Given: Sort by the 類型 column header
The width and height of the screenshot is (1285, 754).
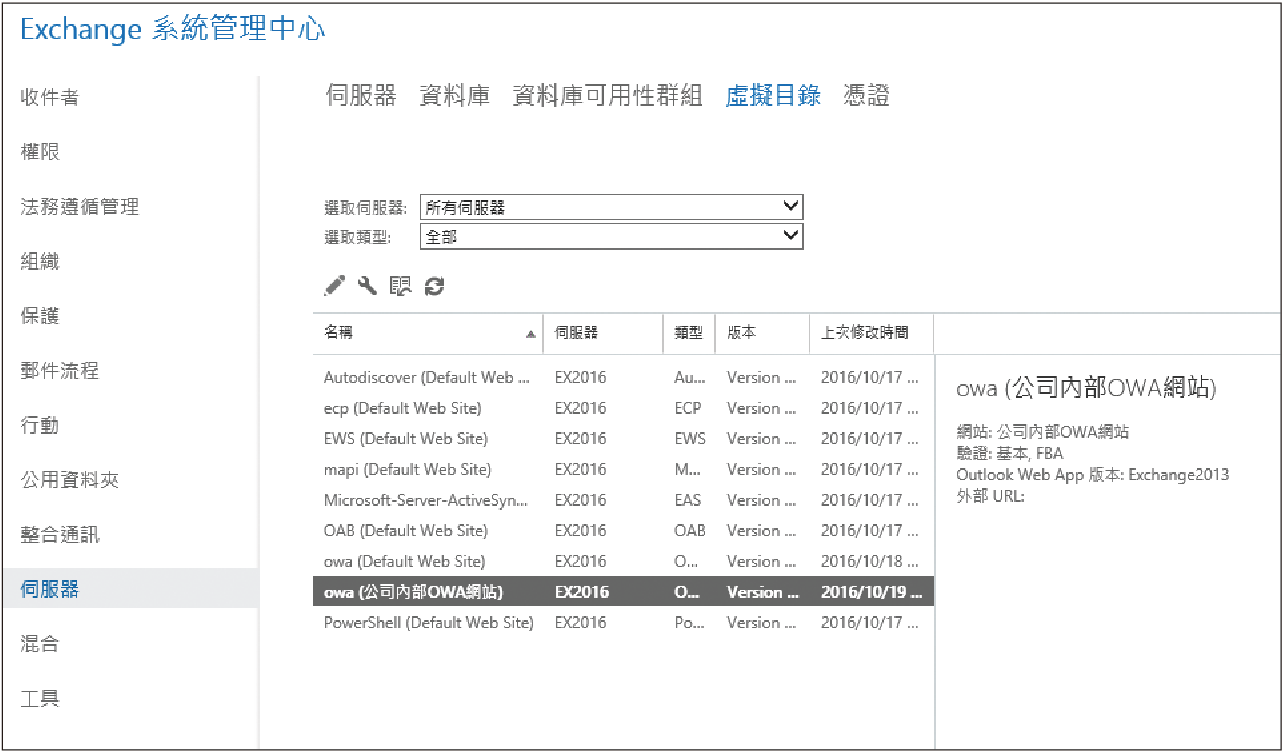Looking at the screenshot, I should click(689, 333).
